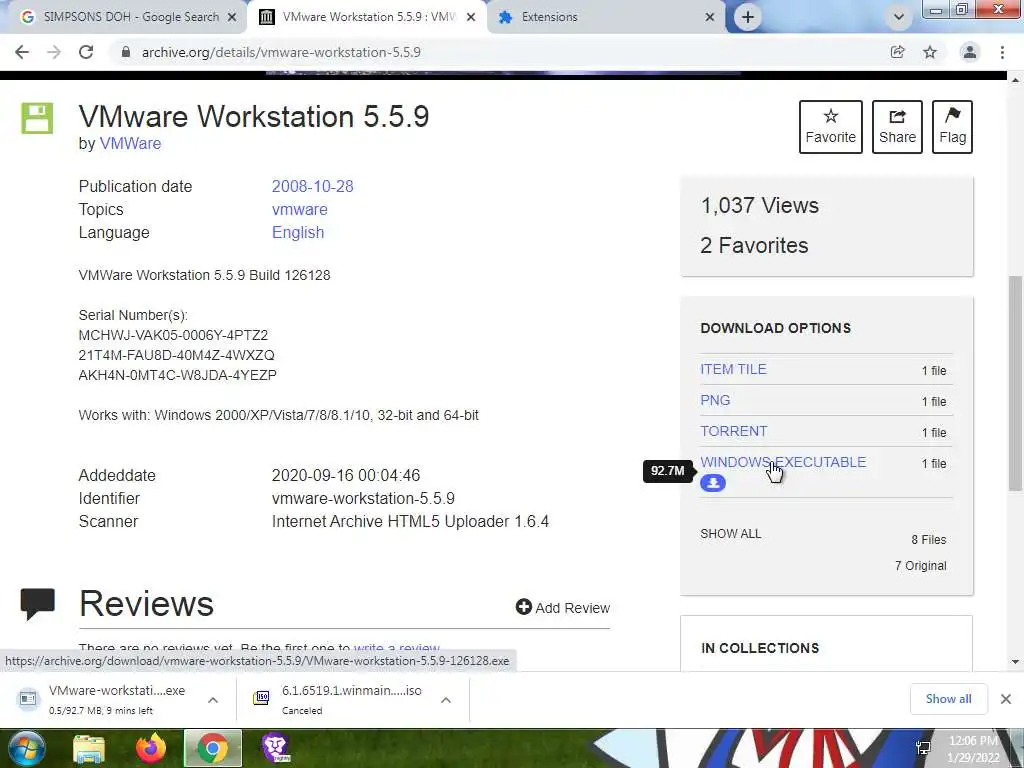Go back with the browser back arrow
Viewport: 1024px width, 768px height.
(22, 52)
